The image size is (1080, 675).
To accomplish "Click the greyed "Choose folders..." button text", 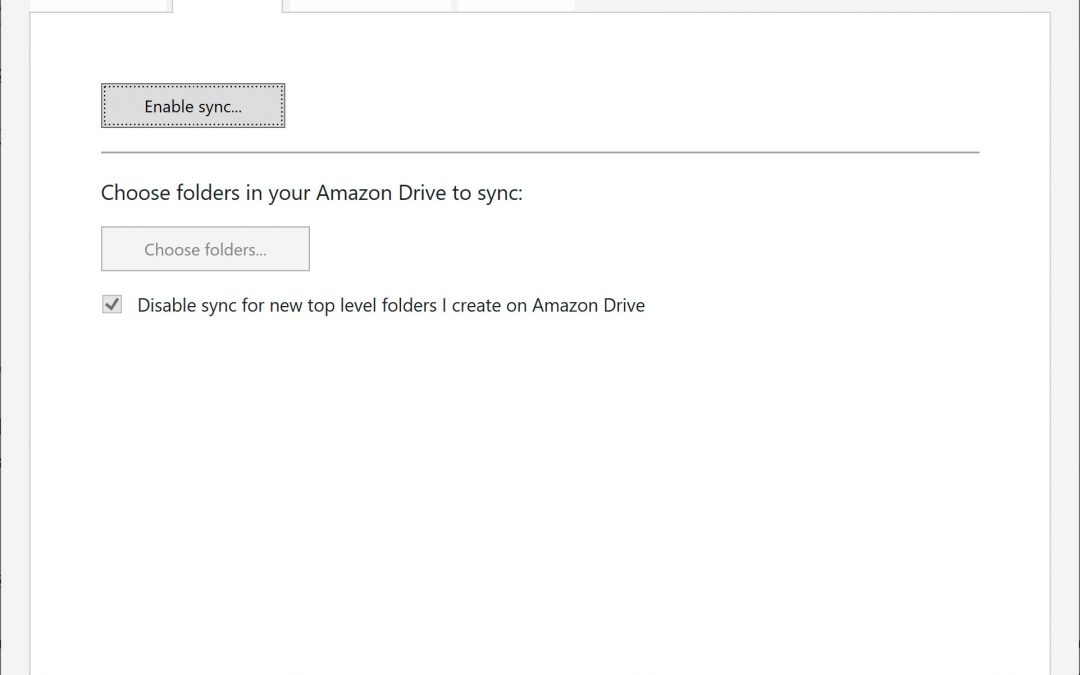I will 205,249.
